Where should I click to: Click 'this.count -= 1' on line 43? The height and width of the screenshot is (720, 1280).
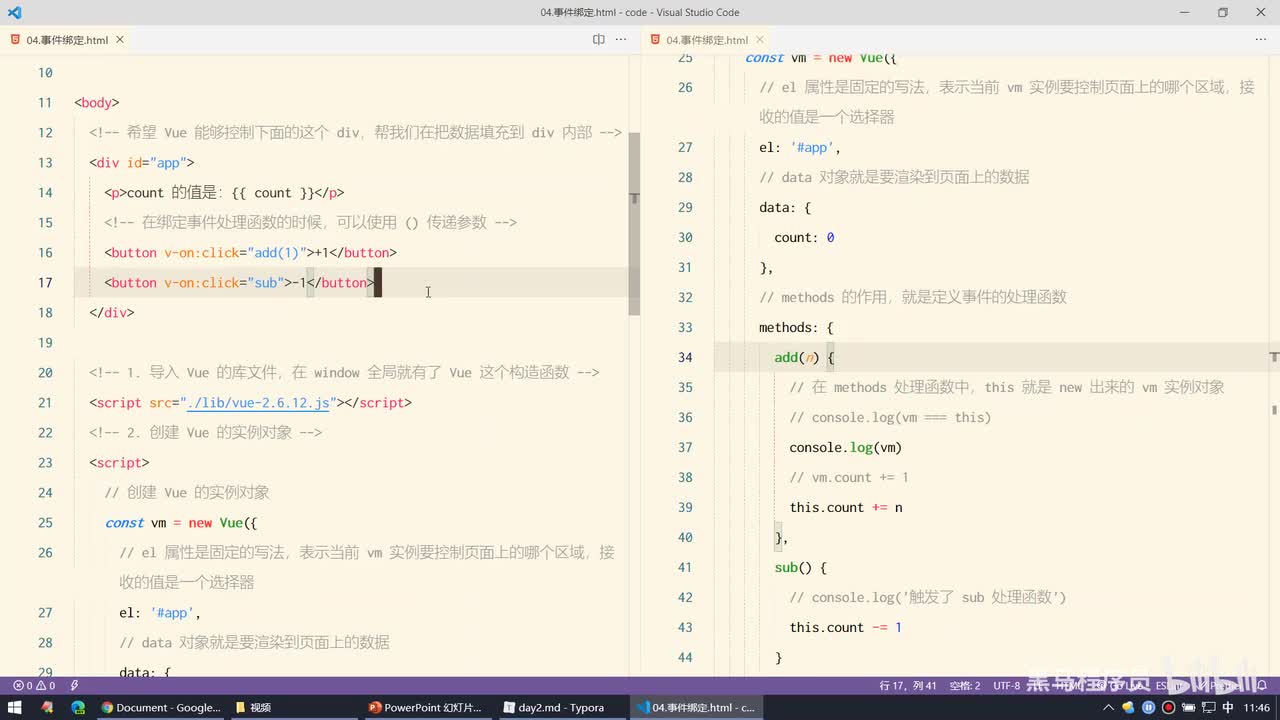click(x=846, y=627)
